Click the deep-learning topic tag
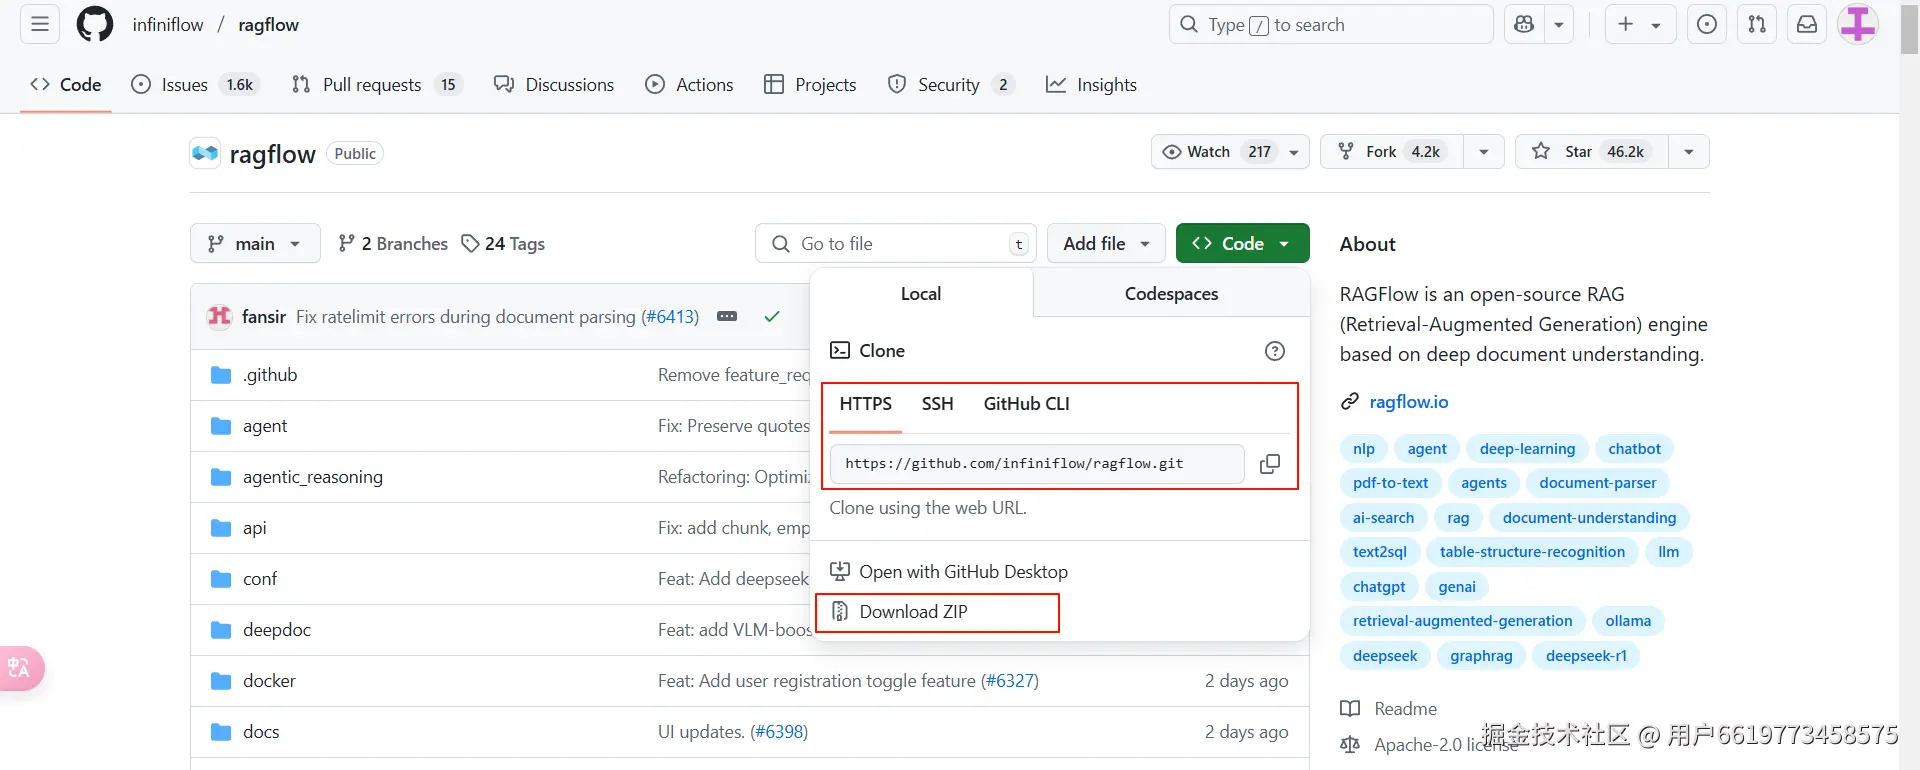Image resolution: width=1920 pixels, height=770 pixels. (x=1527, y=449)
